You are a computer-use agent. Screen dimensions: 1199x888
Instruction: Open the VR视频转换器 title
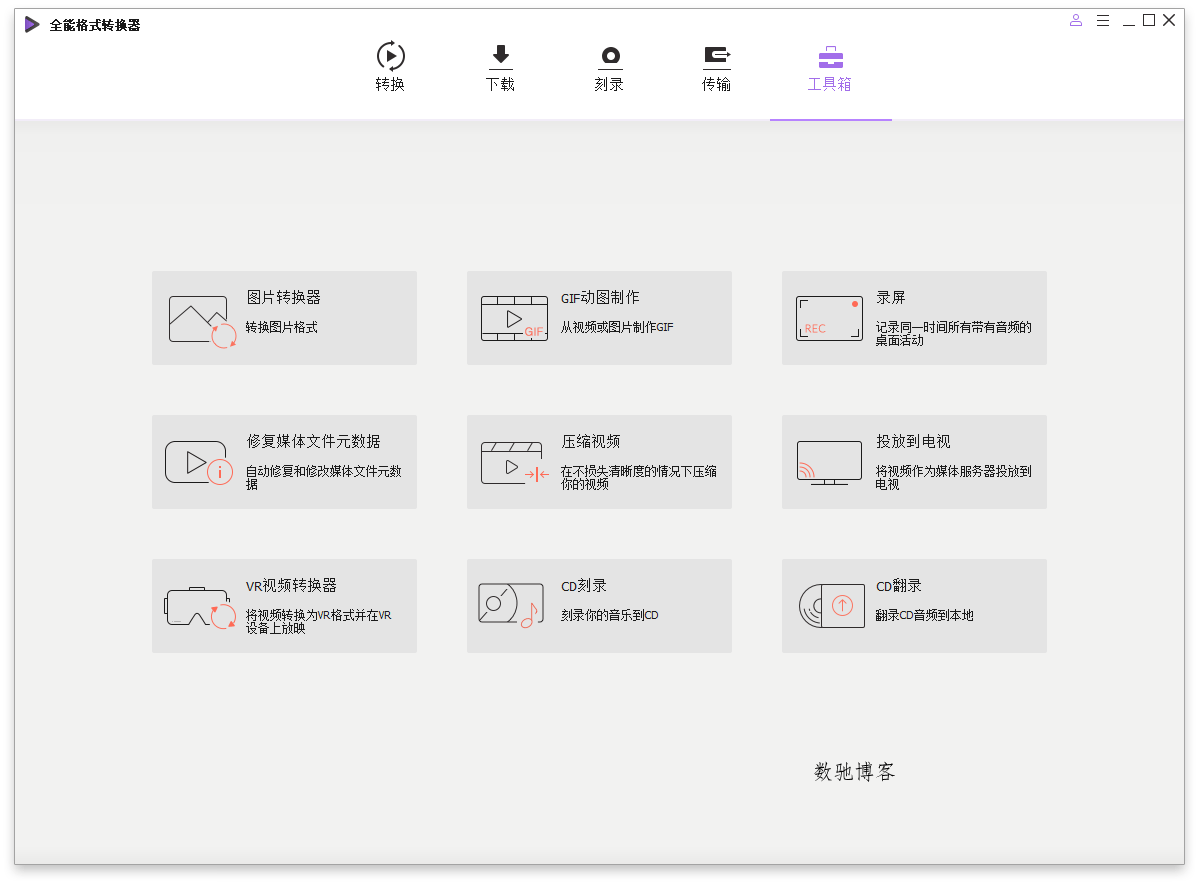pos(291,585)
